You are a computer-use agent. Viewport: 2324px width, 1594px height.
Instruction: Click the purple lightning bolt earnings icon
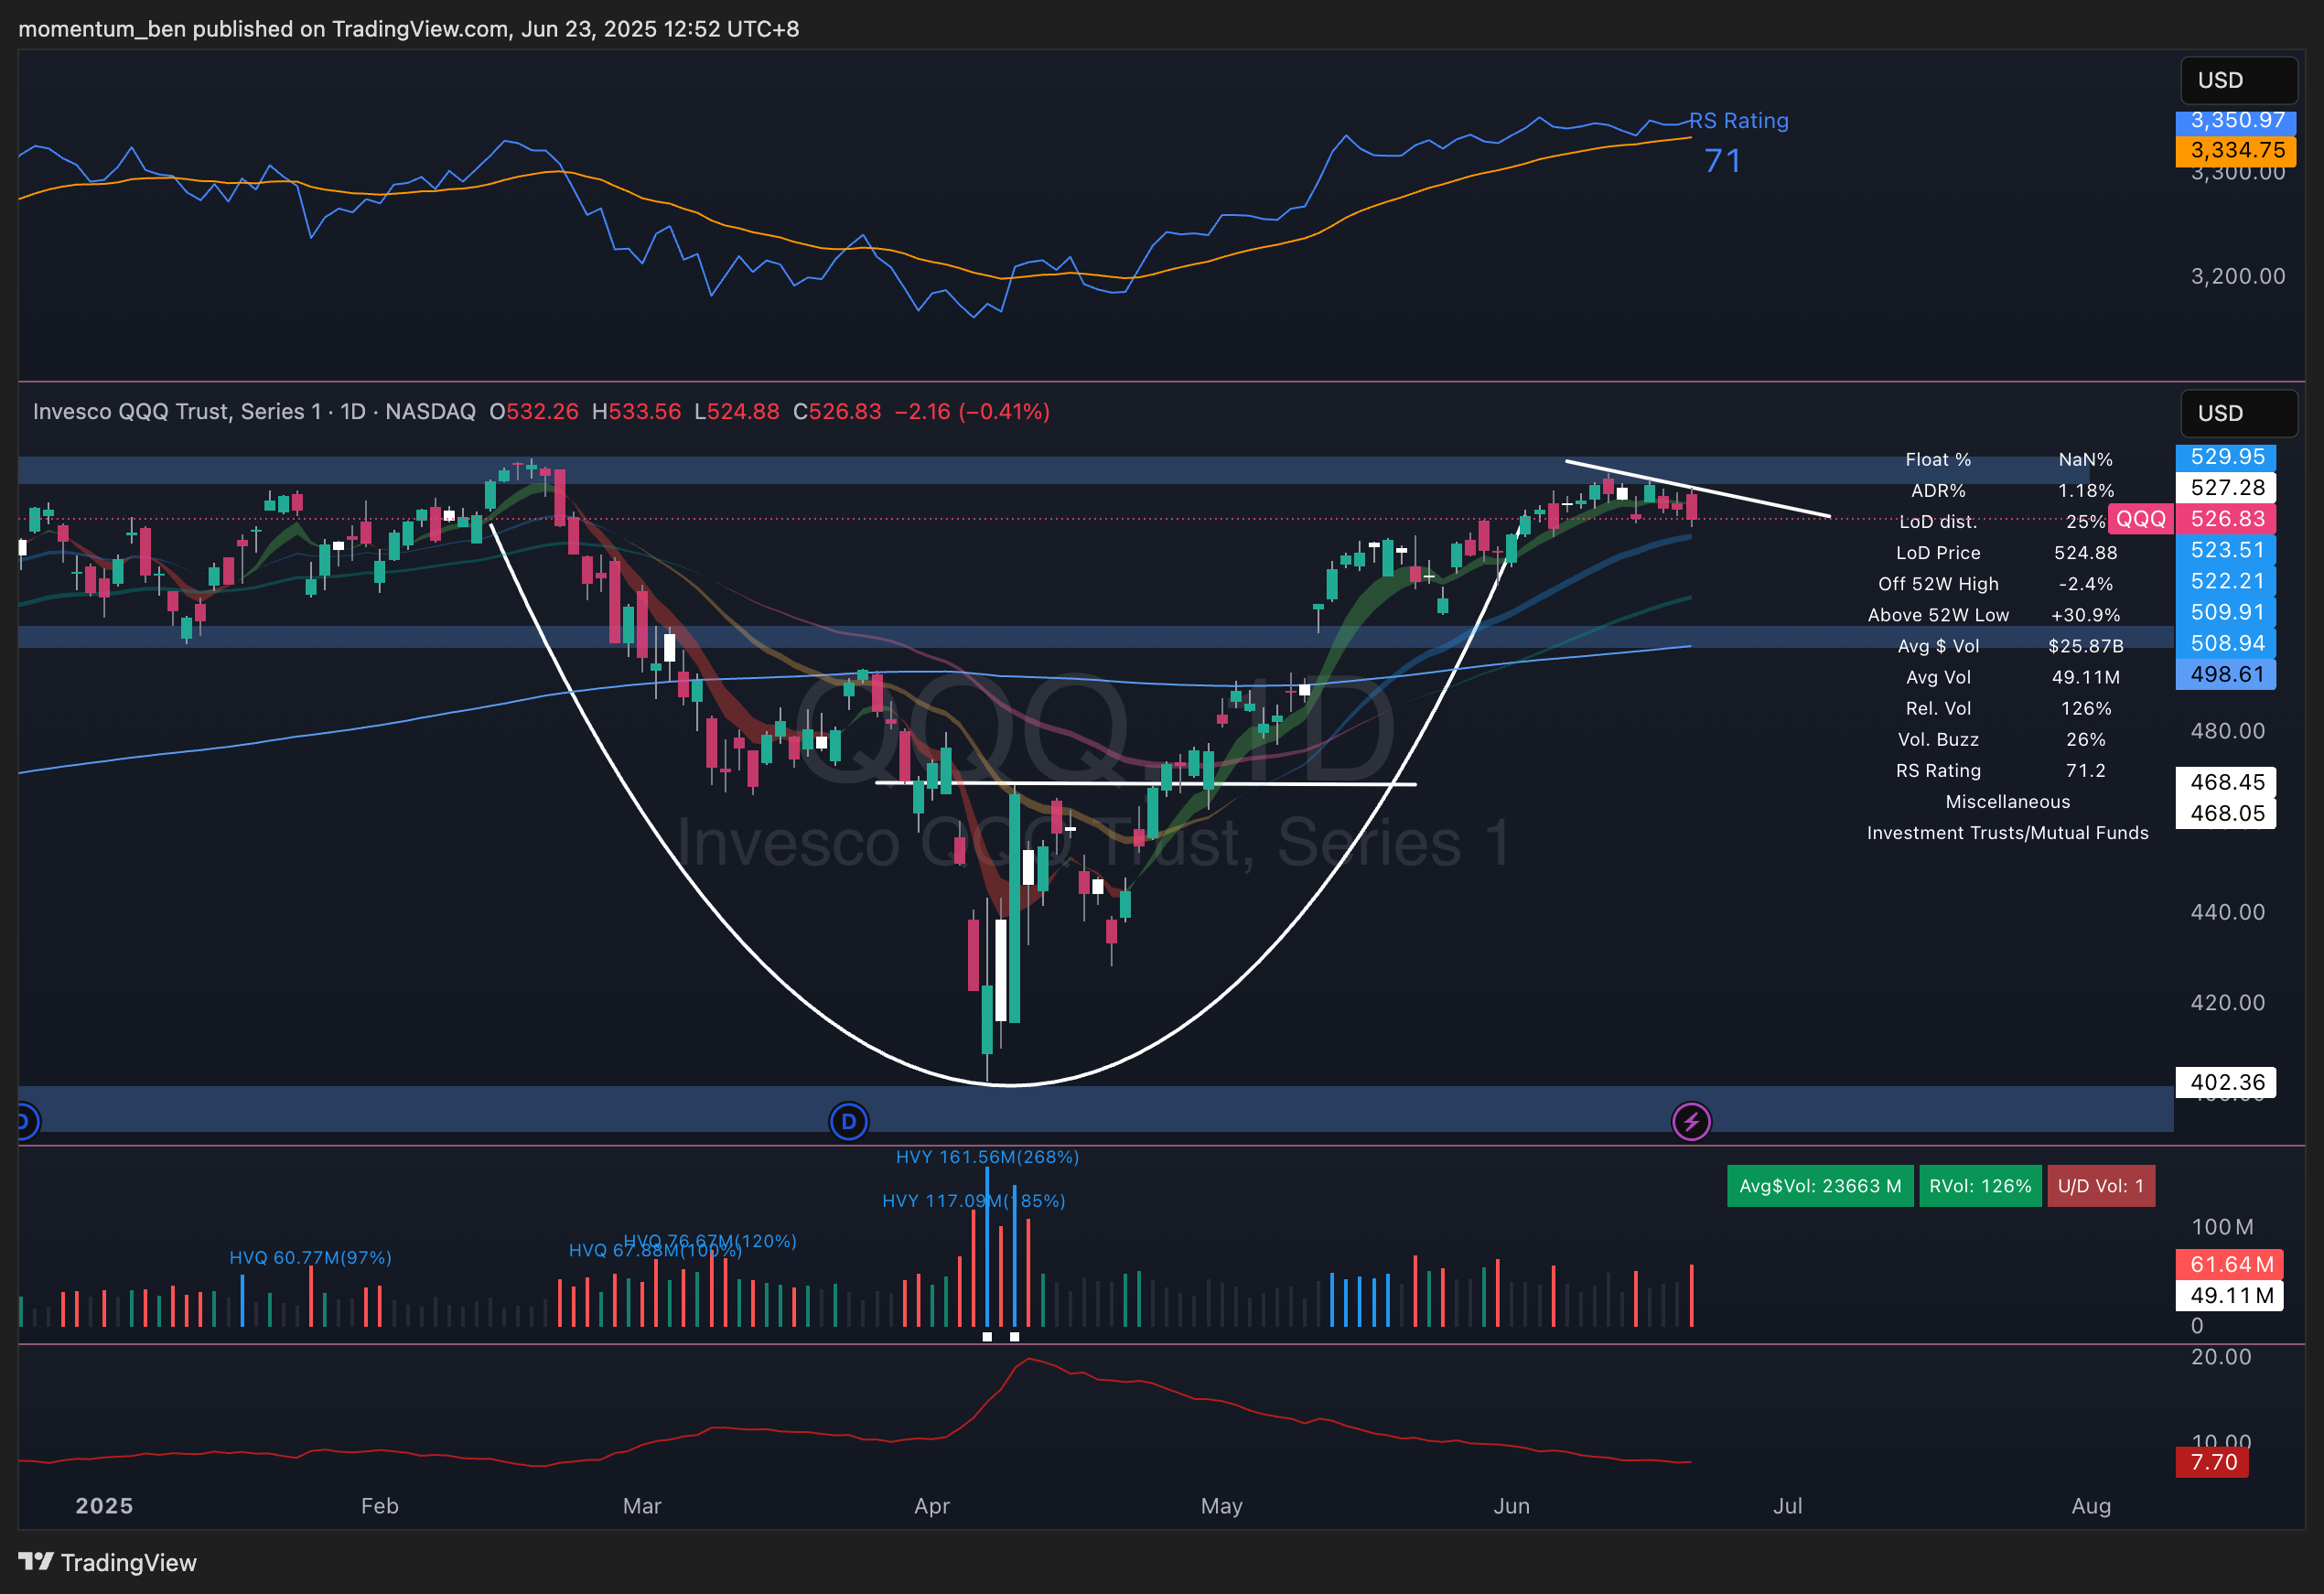[1691, 1121]
